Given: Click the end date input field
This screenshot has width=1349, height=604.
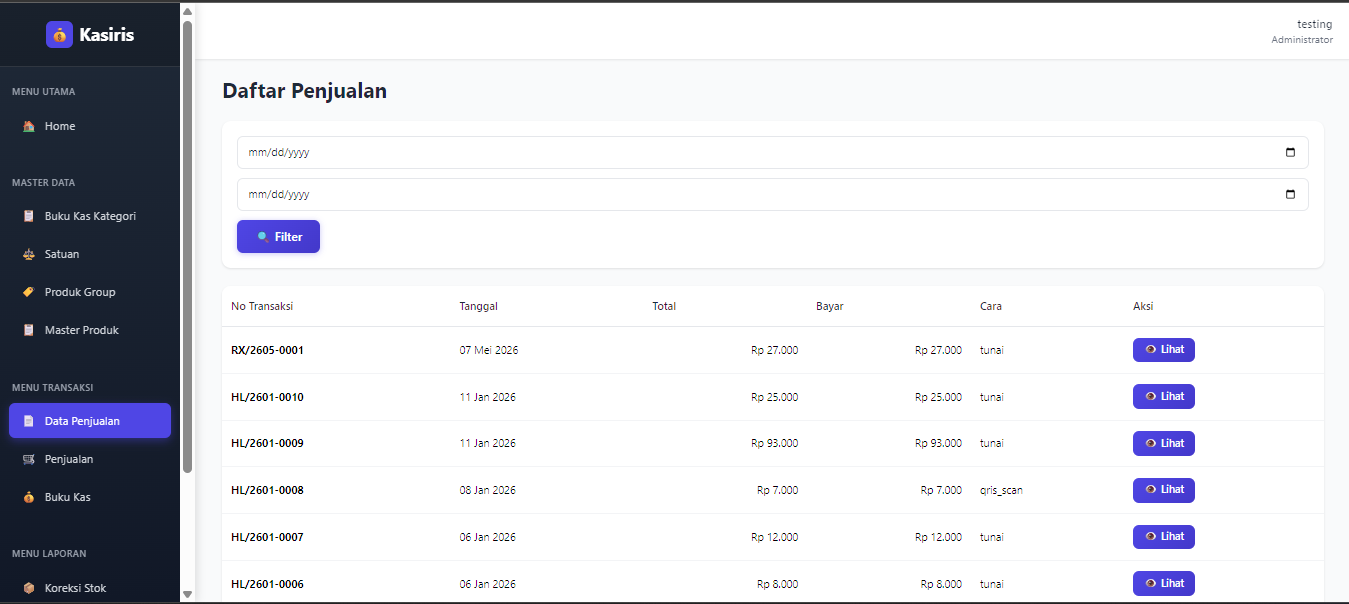Looking at the screenshot, I should pos(772,195).
